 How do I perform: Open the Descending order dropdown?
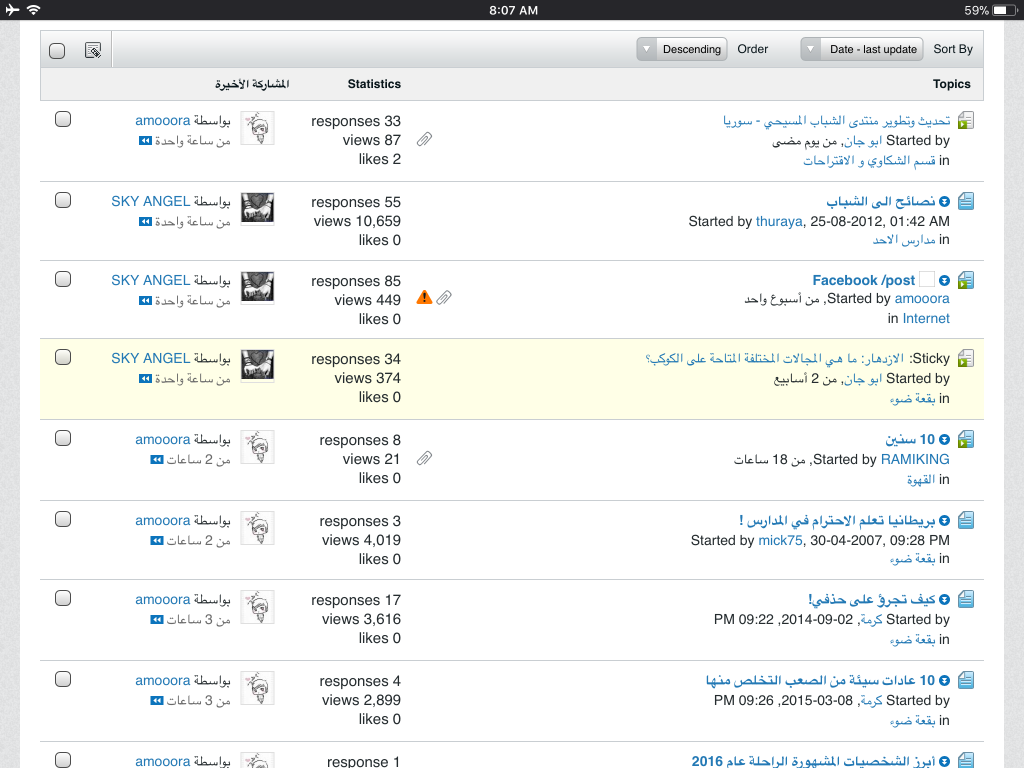(x=682, y=49)
